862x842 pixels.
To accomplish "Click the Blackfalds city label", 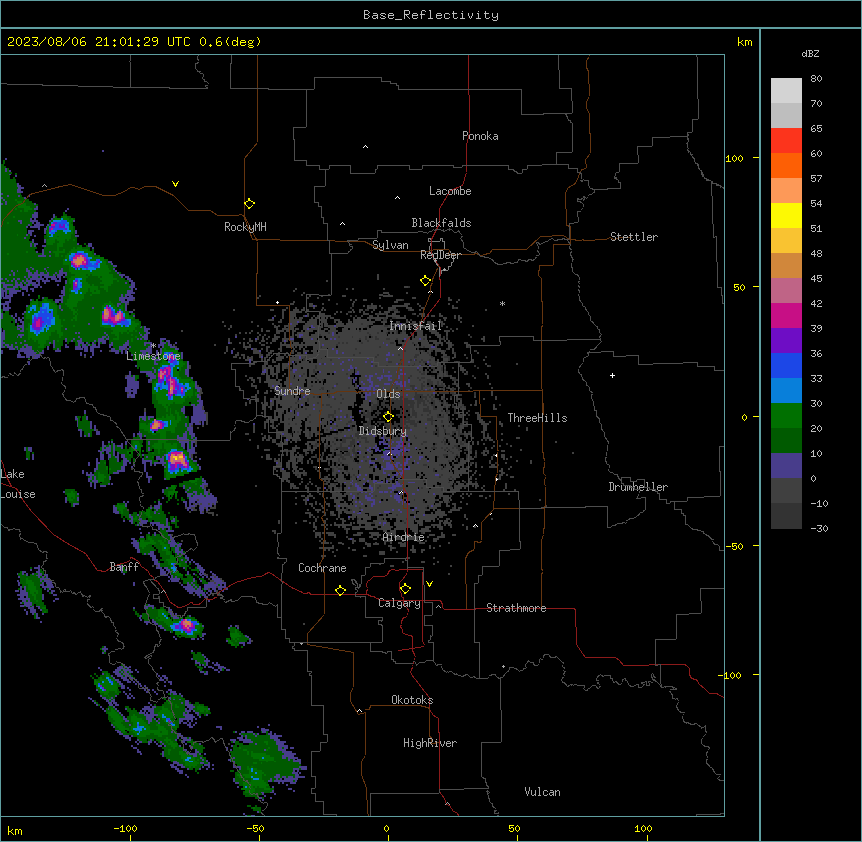I will tap(441, 223).
